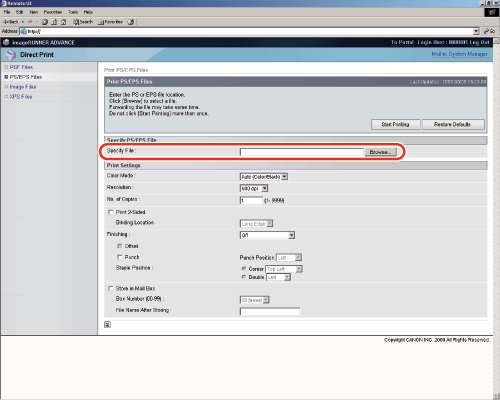This screenshot has height=400, width=500.
Task: Select the Double staple position radio button
Action: coord(244,277)
